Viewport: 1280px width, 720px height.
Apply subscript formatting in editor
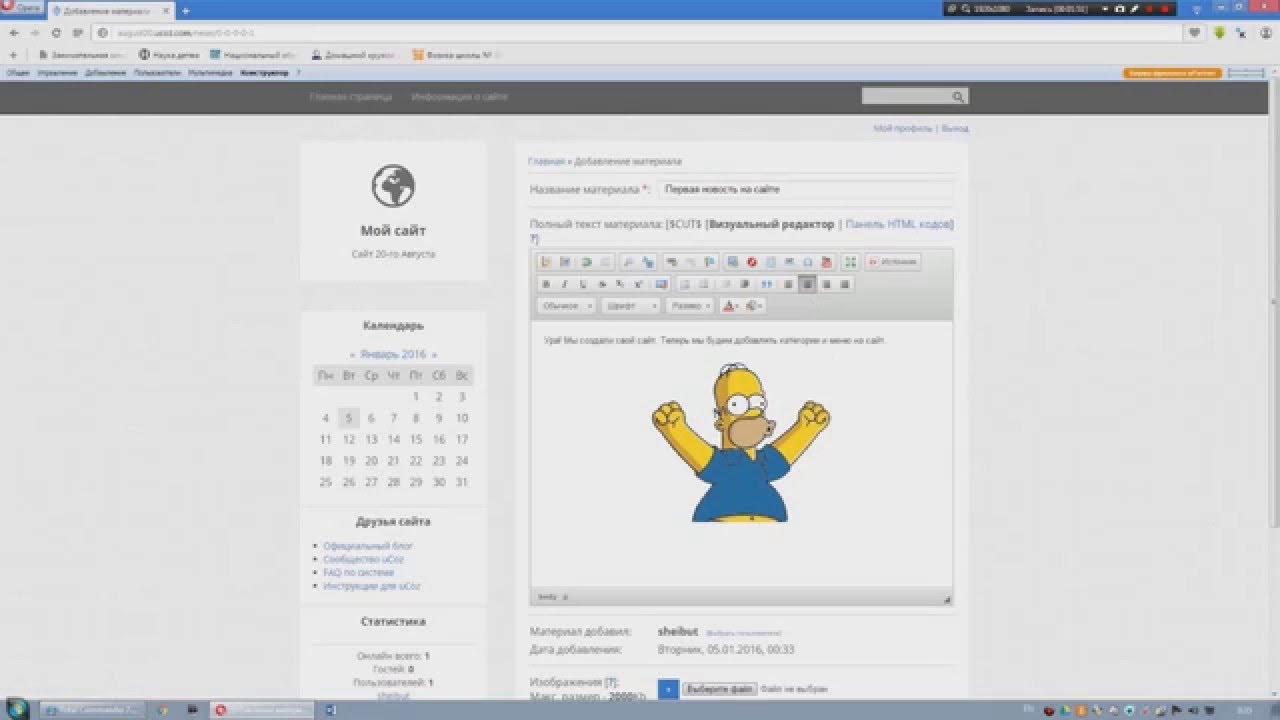click(x=620, y=284)
